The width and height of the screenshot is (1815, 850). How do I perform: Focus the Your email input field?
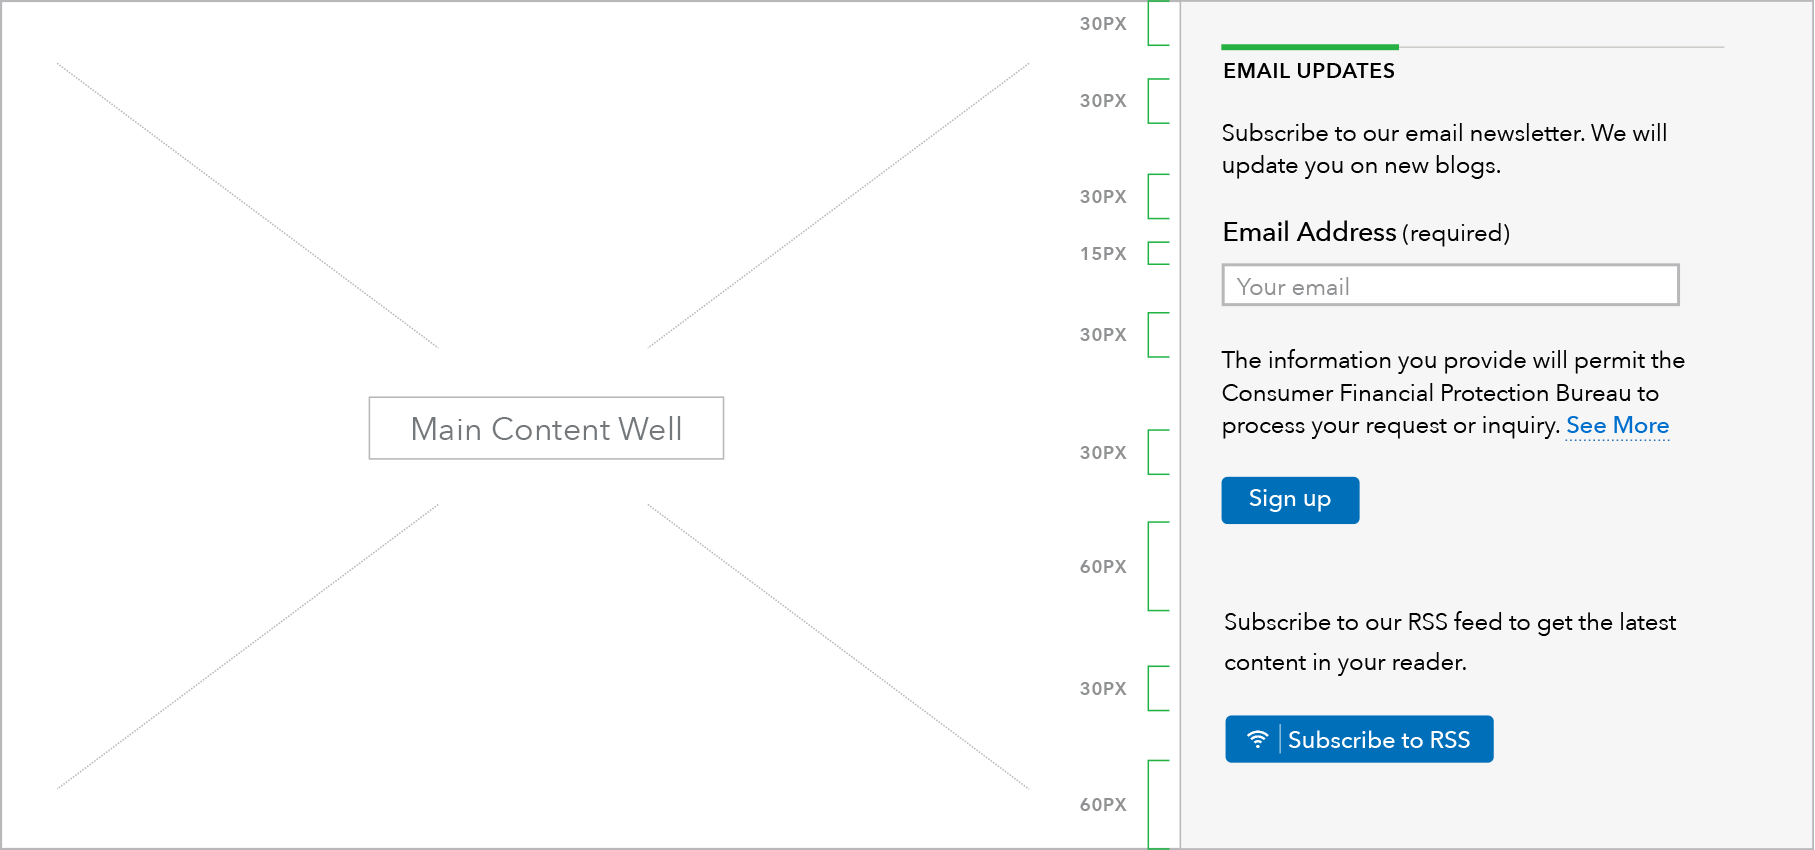click(x=1450, y=285)
